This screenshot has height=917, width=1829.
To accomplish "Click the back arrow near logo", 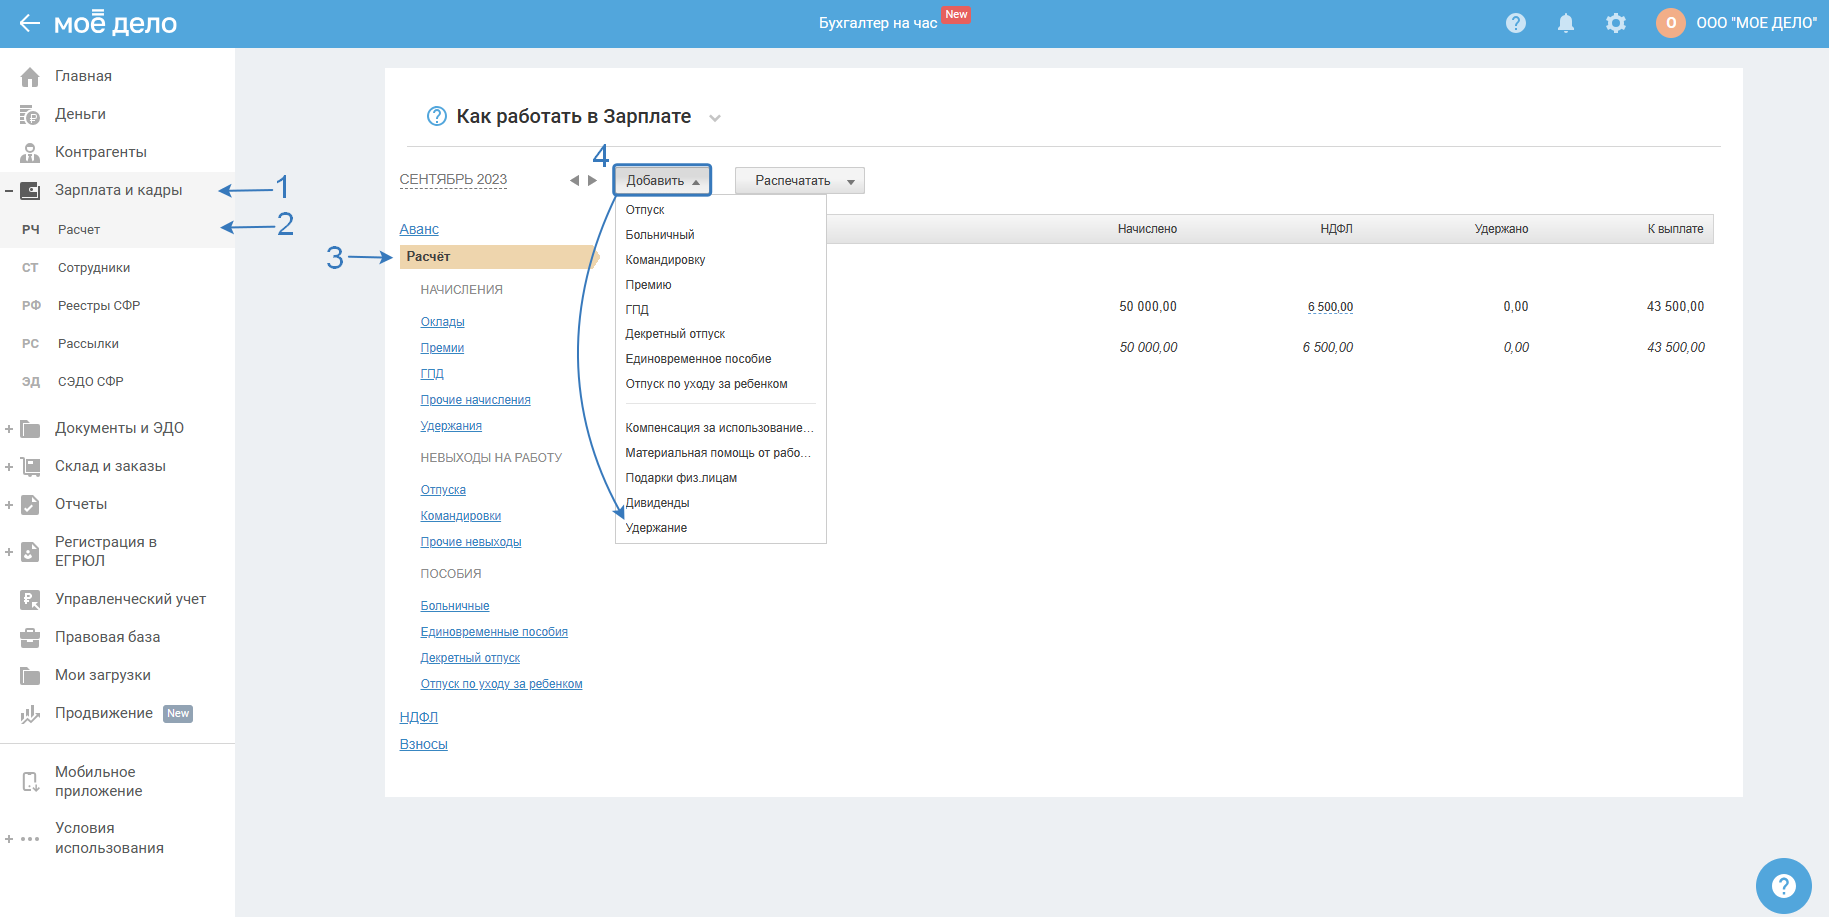I will pos(29,23).
